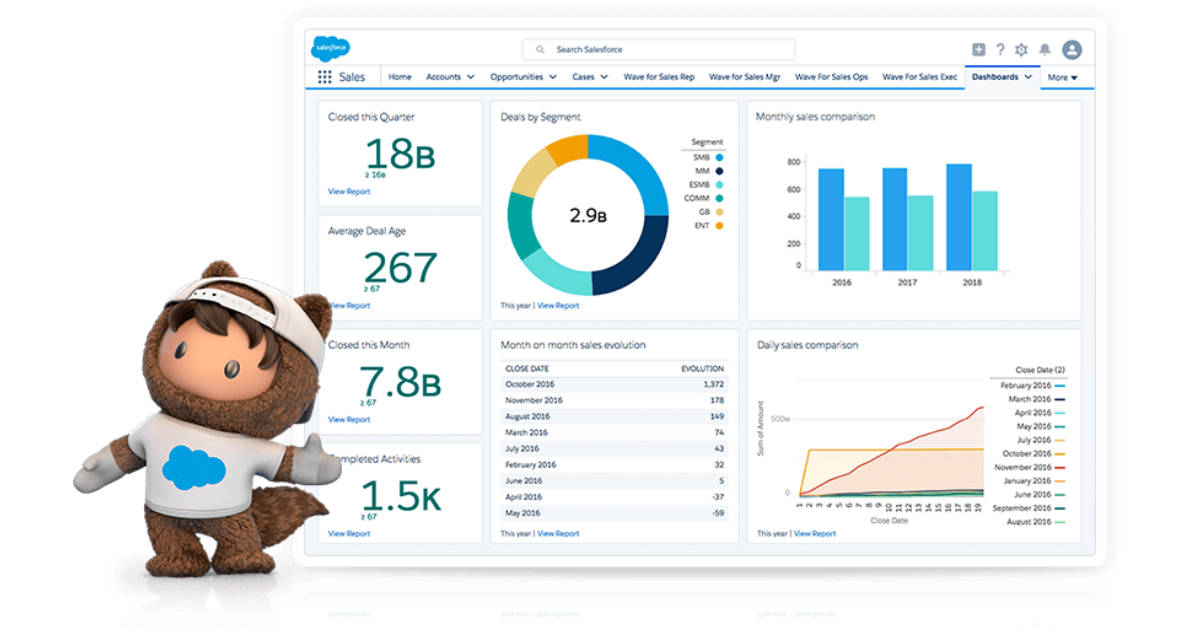Screen dimensions: 1200x630
Task: Expand the More navigation menu
Action: (x=1063, y=77)
